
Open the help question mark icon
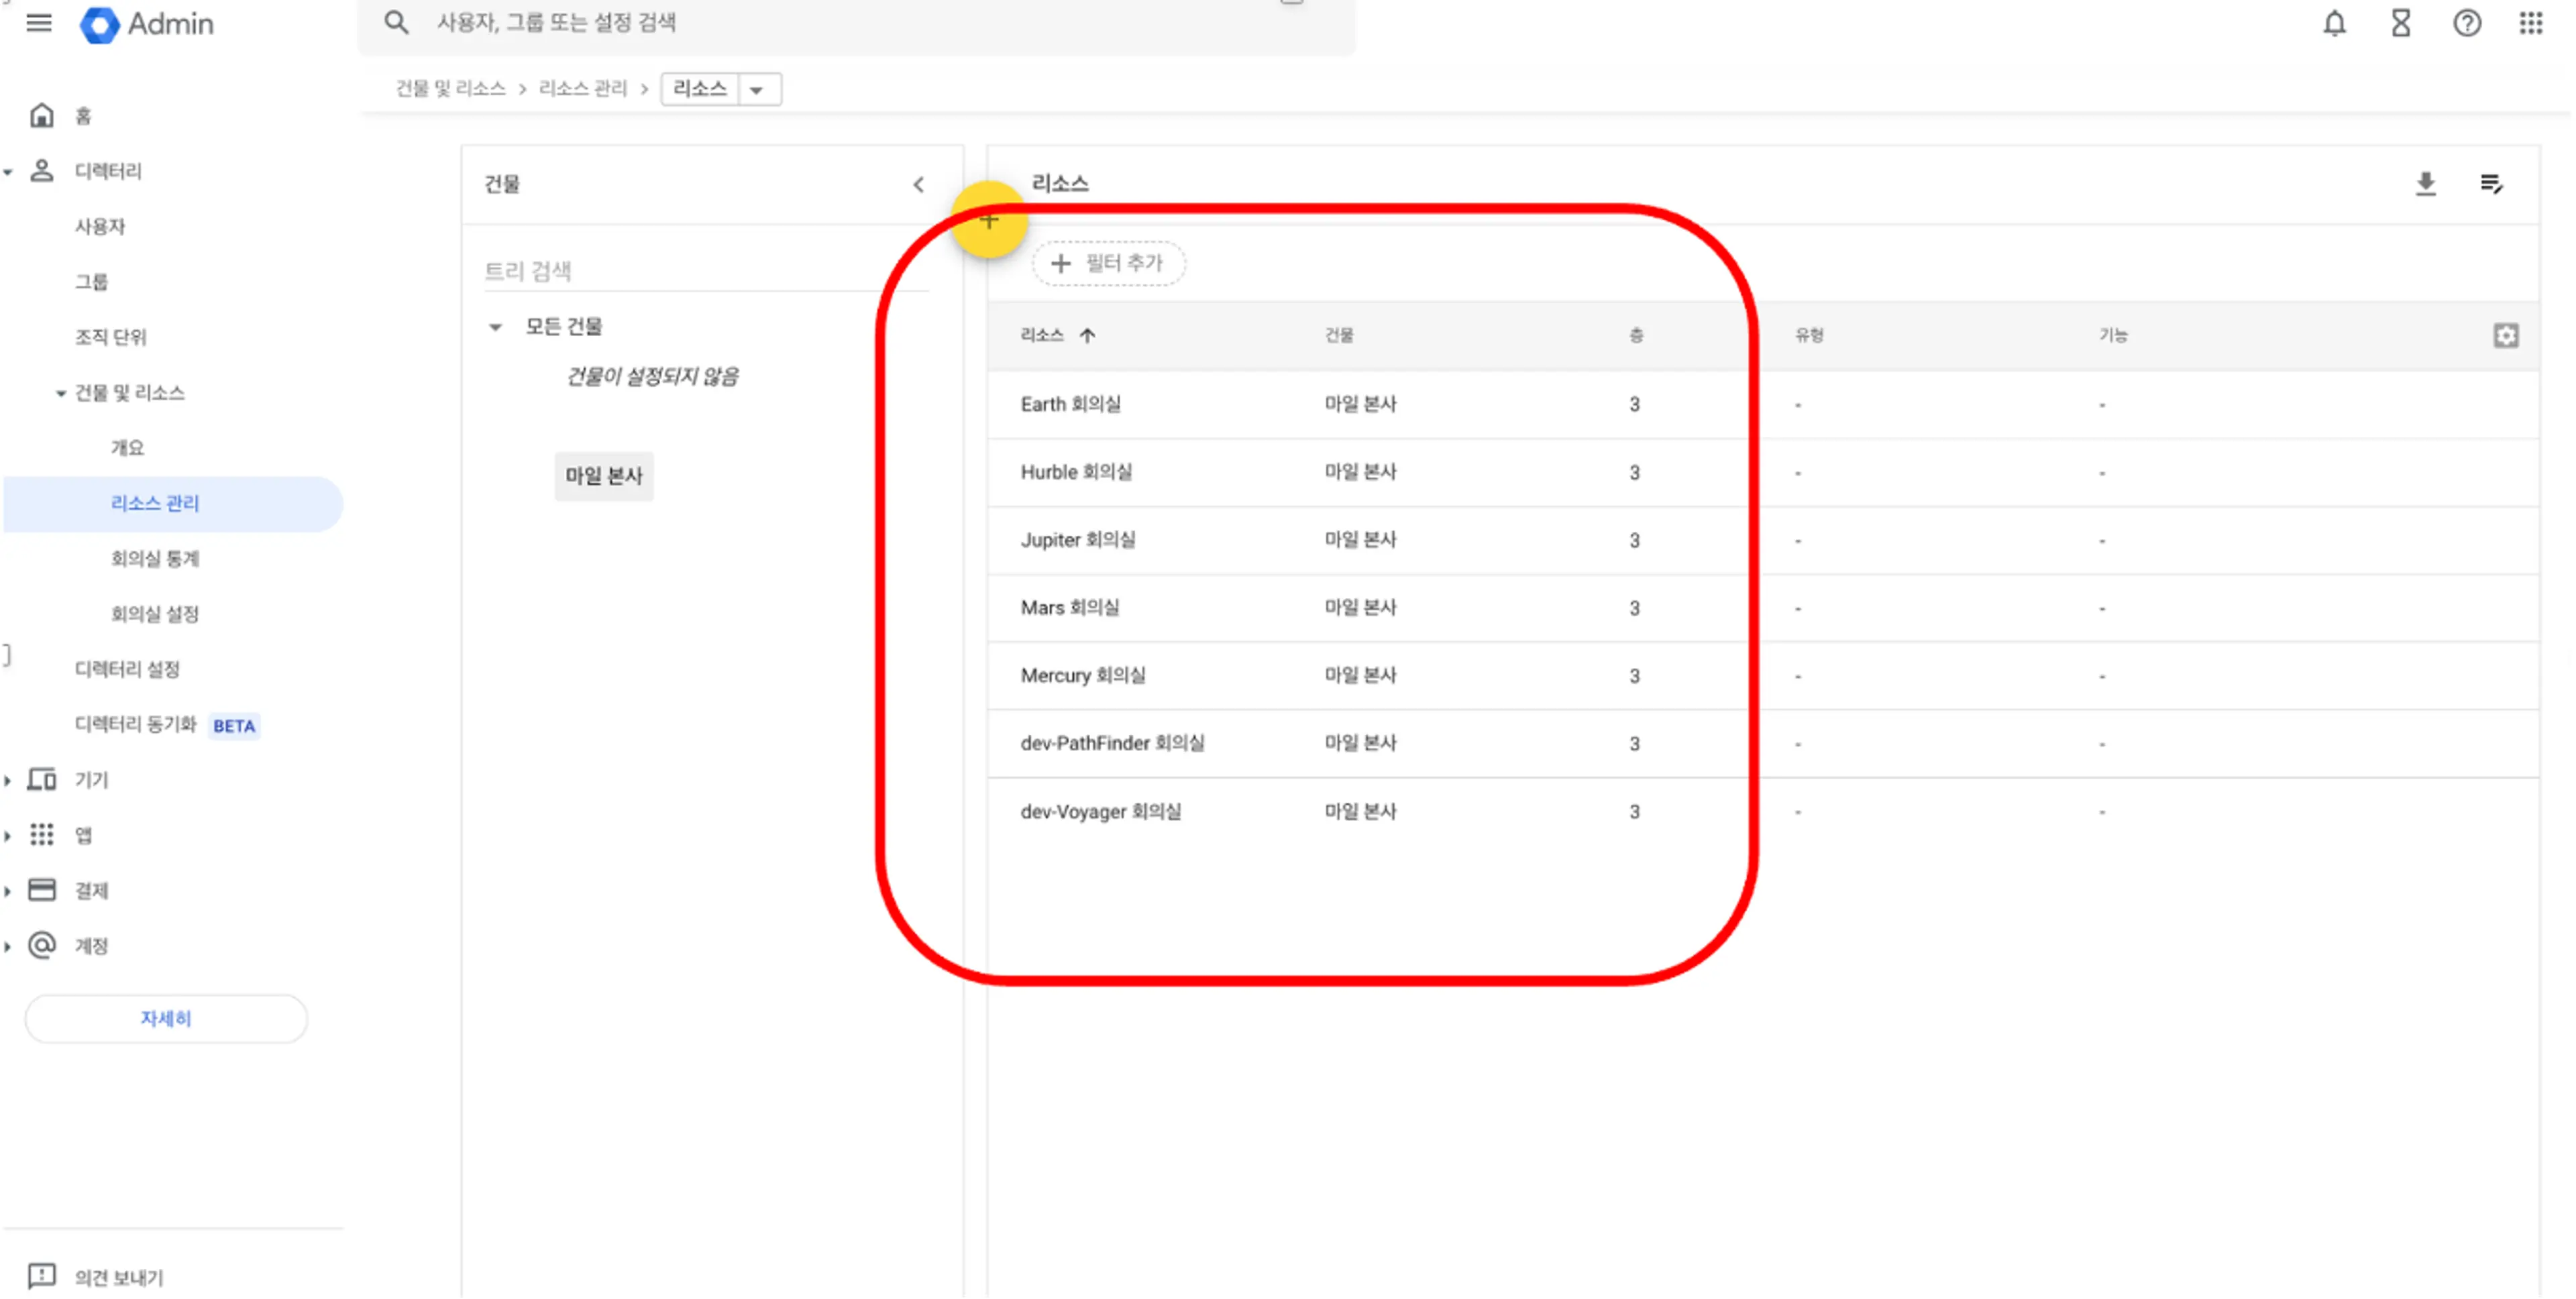click(x=2466, y=23)
